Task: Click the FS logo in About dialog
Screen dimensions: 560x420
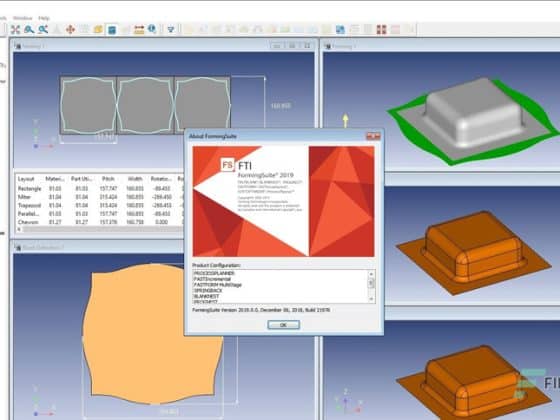Action: (227, 165)
